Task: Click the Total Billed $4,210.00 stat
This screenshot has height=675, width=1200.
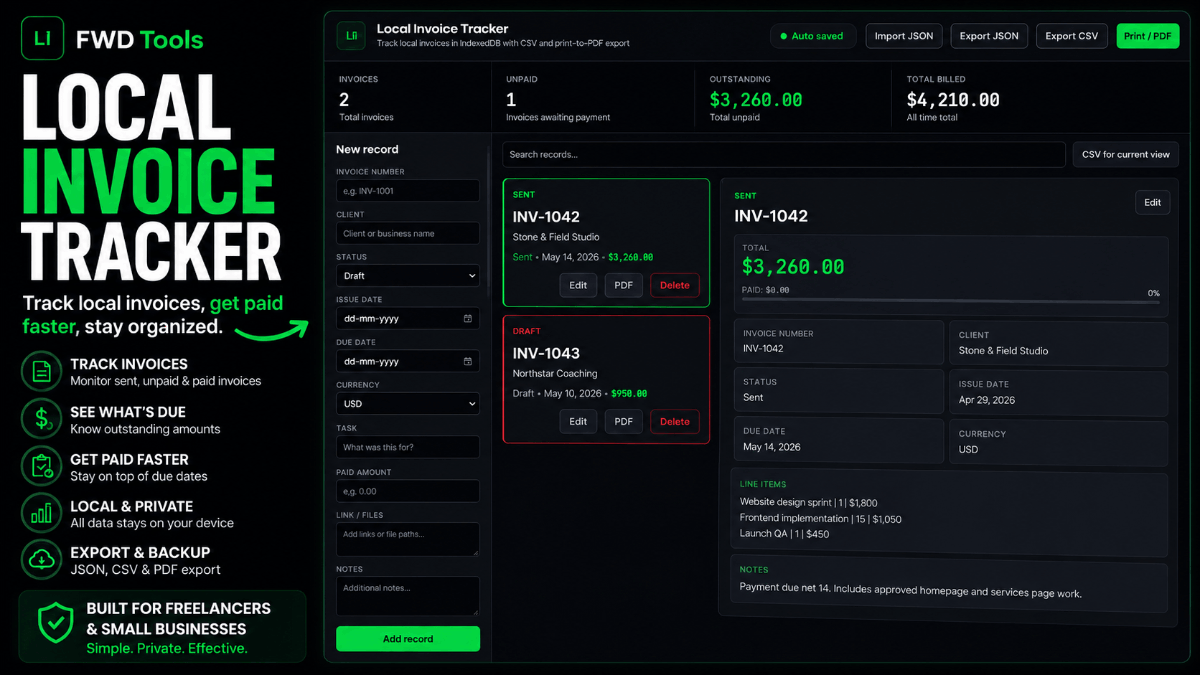Action: click(953, 100)
